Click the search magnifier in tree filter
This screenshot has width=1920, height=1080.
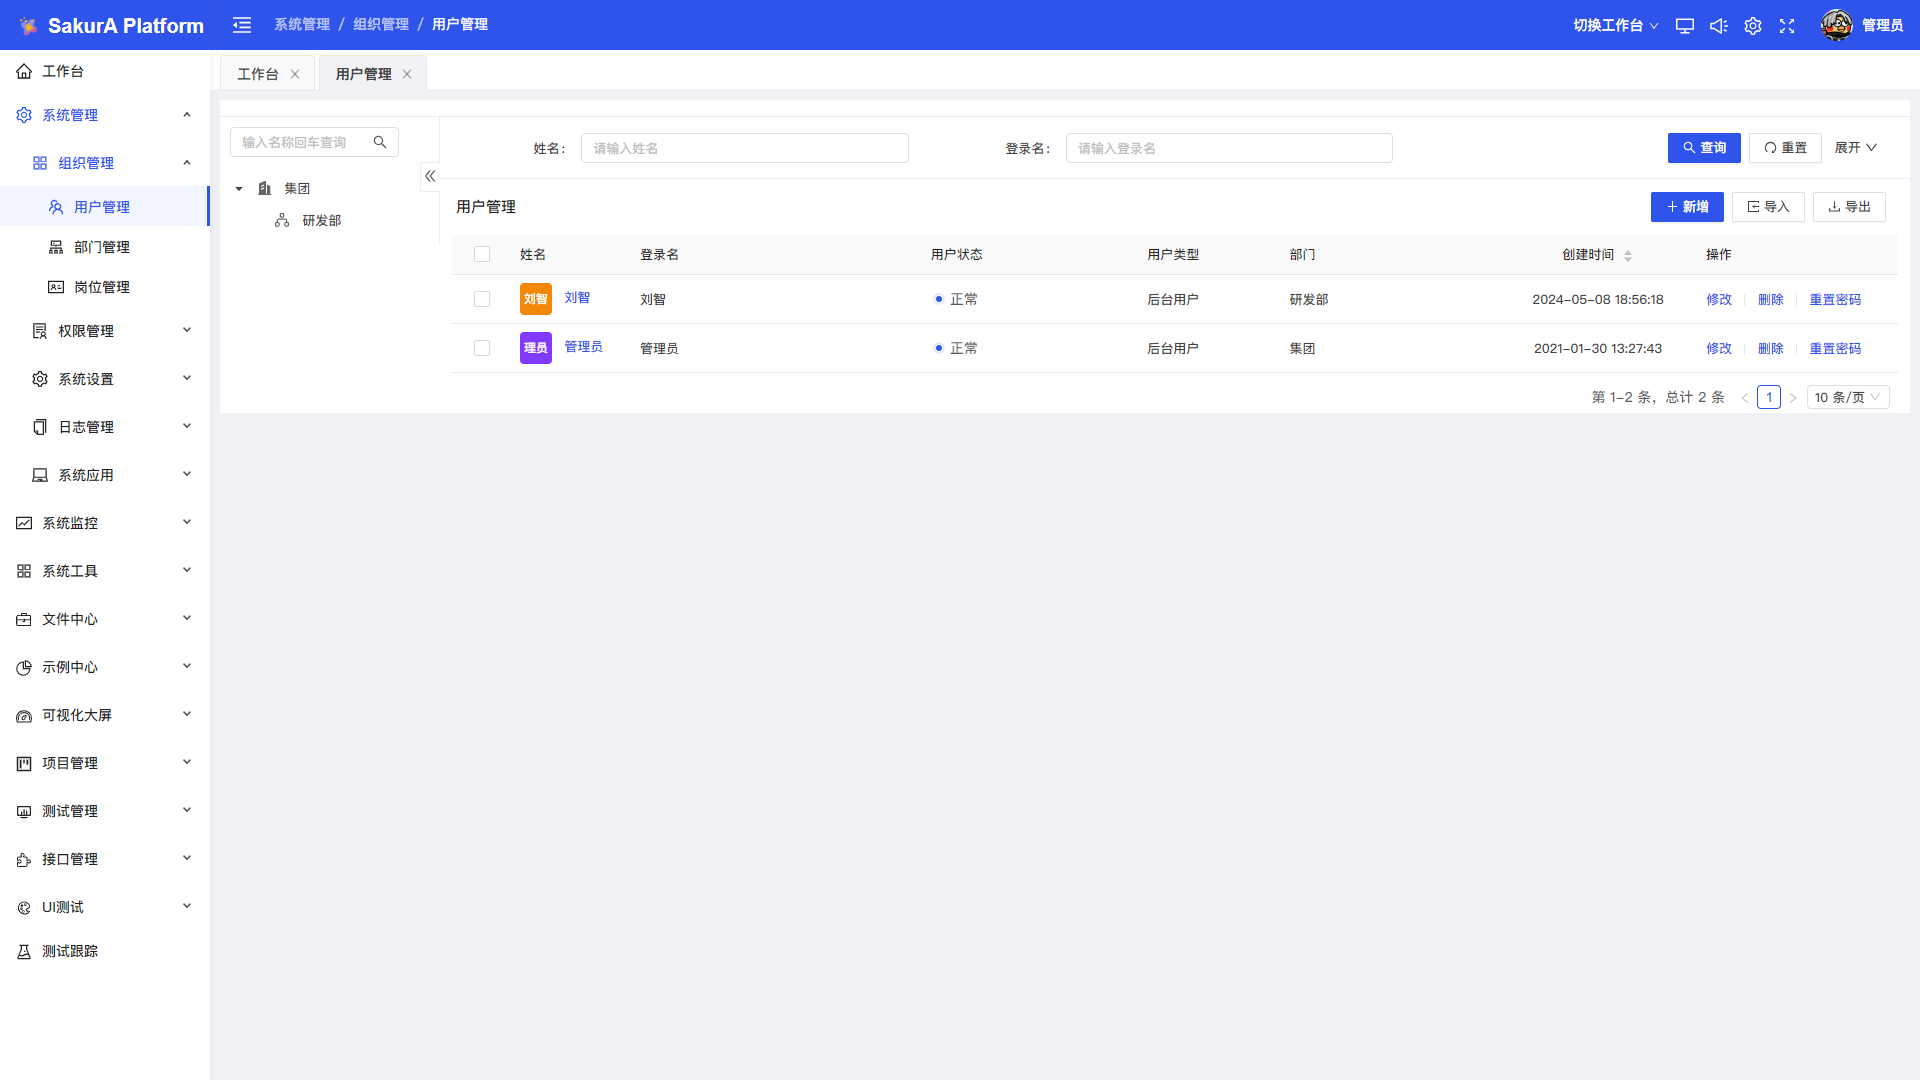pyautogui.click(x=380, y=142)
